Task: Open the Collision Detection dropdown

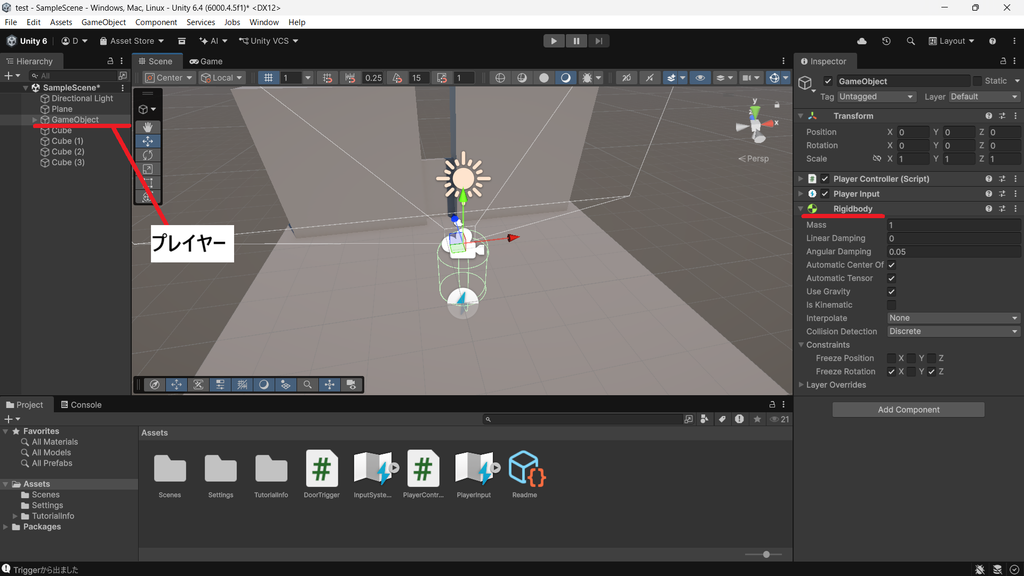Action: click(x=953, y=331)
